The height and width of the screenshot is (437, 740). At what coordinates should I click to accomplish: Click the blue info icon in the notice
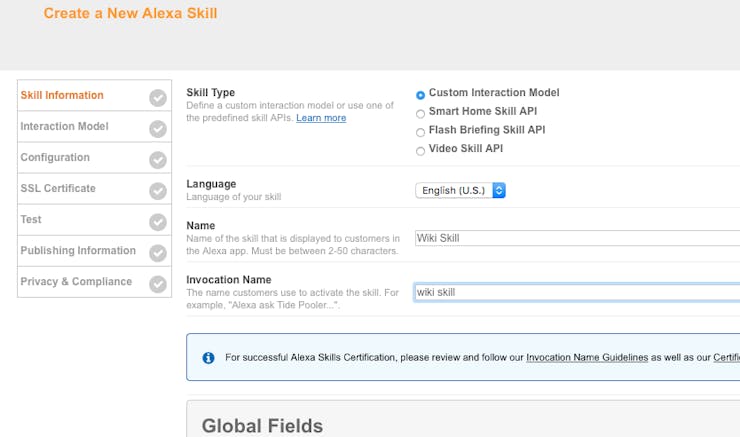point(208,358)
